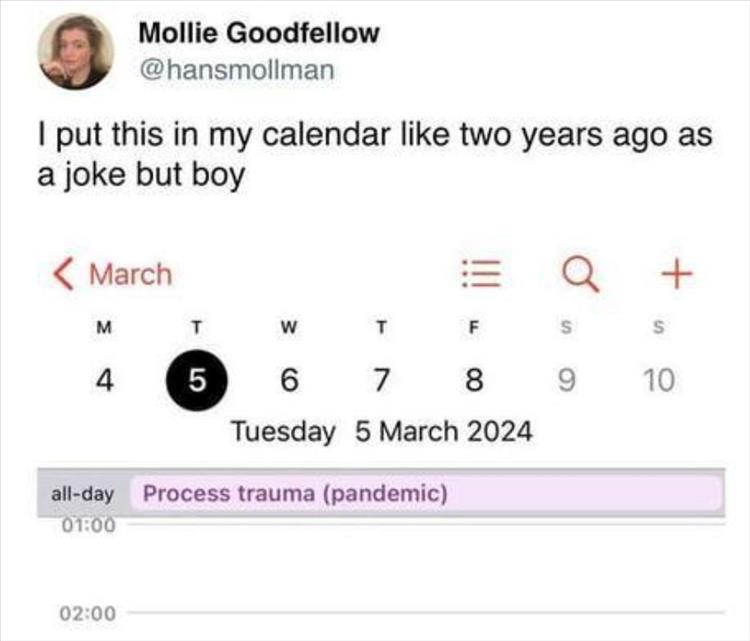Select Friday 8 in the week row
The width and height of the screenshot is (750, 641).
pyautogui.click(x=475, y=380)
